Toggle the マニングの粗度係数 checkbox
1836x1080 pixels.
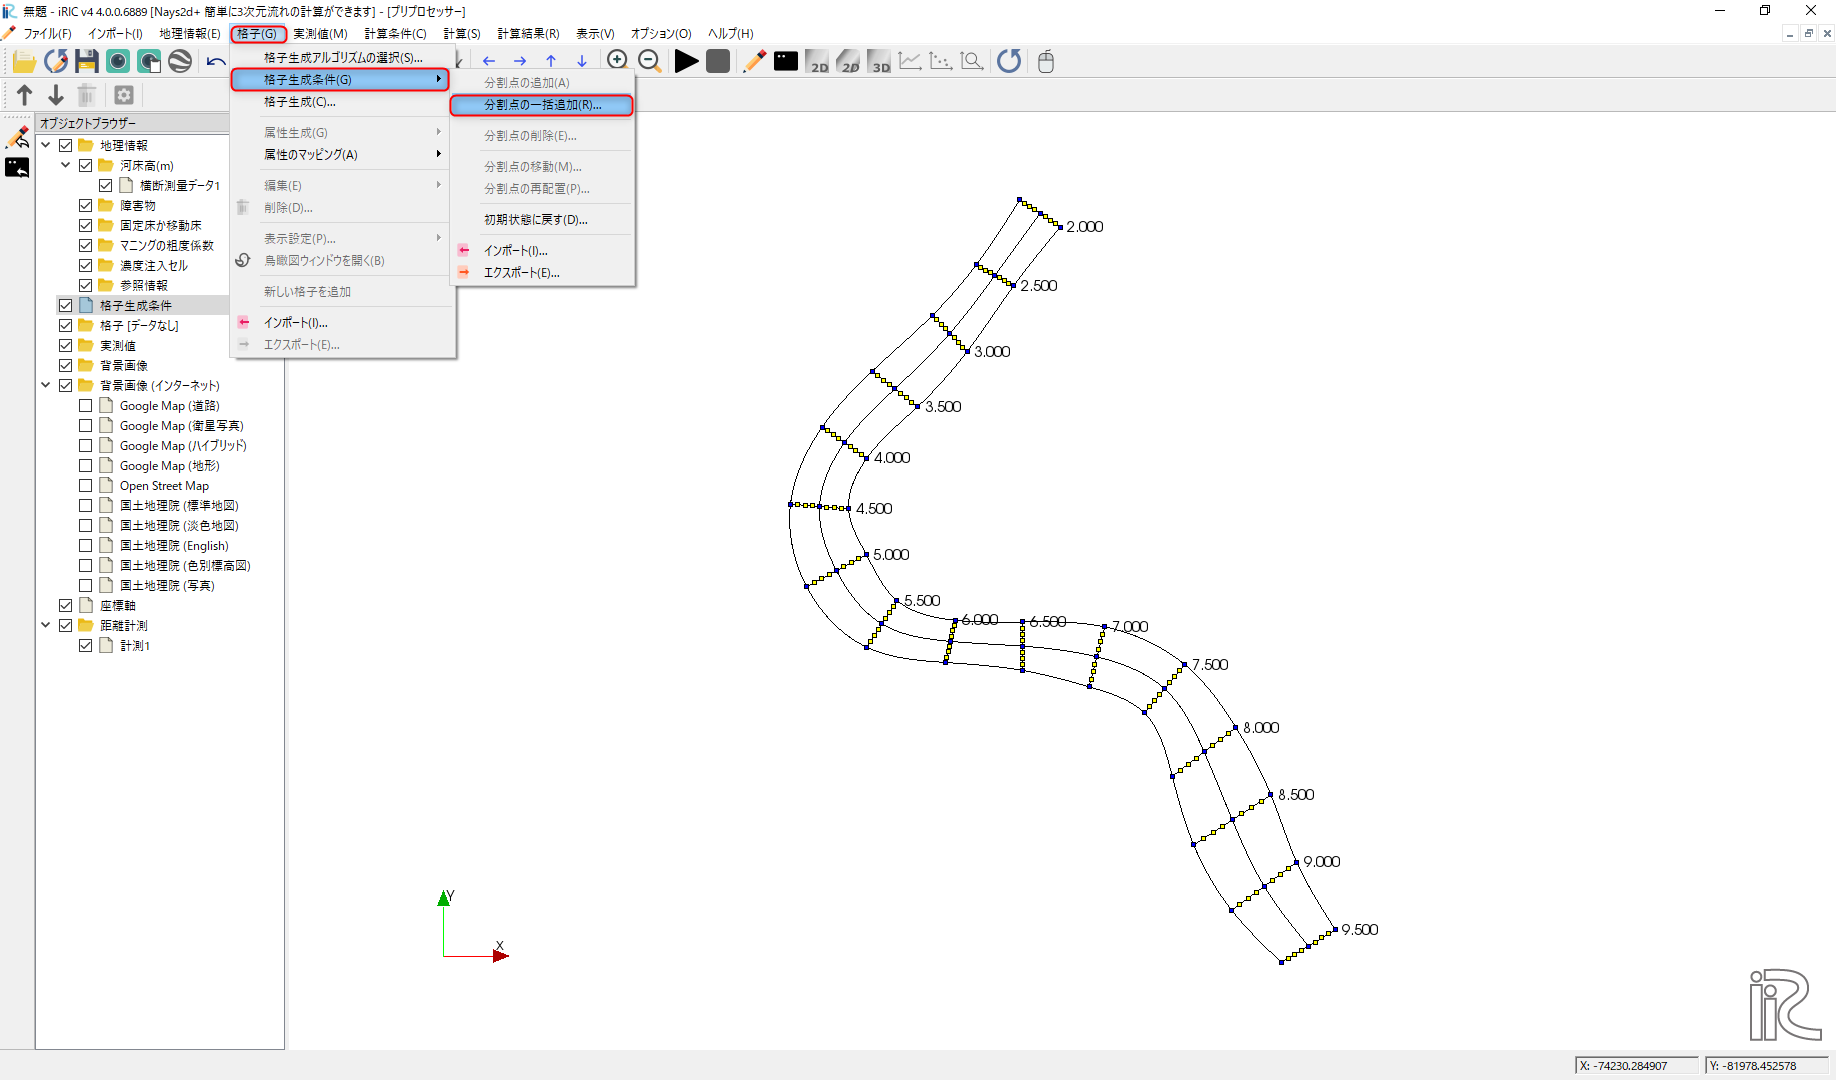point(86,246)
